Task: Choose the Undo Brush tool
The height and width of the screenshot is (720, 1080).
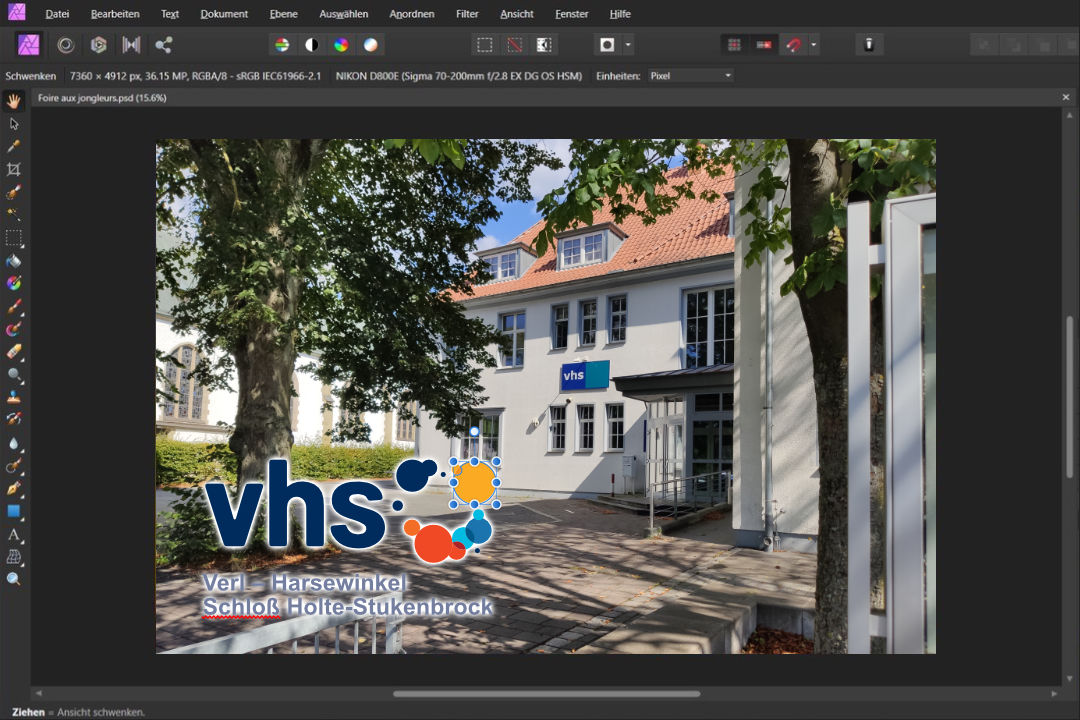Action: coord(14,420)
